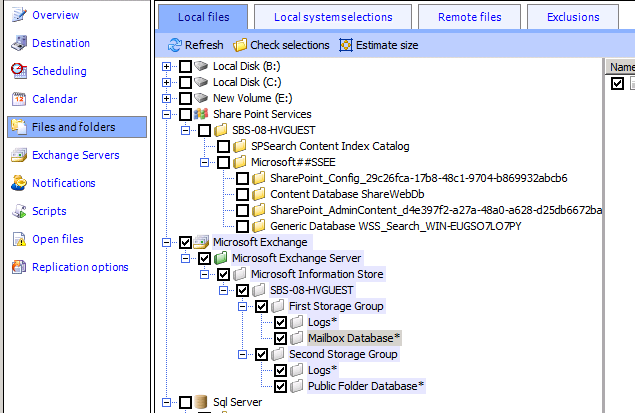
Task: Click the Mailbox Database folder icon
Action: coord(297,338)
